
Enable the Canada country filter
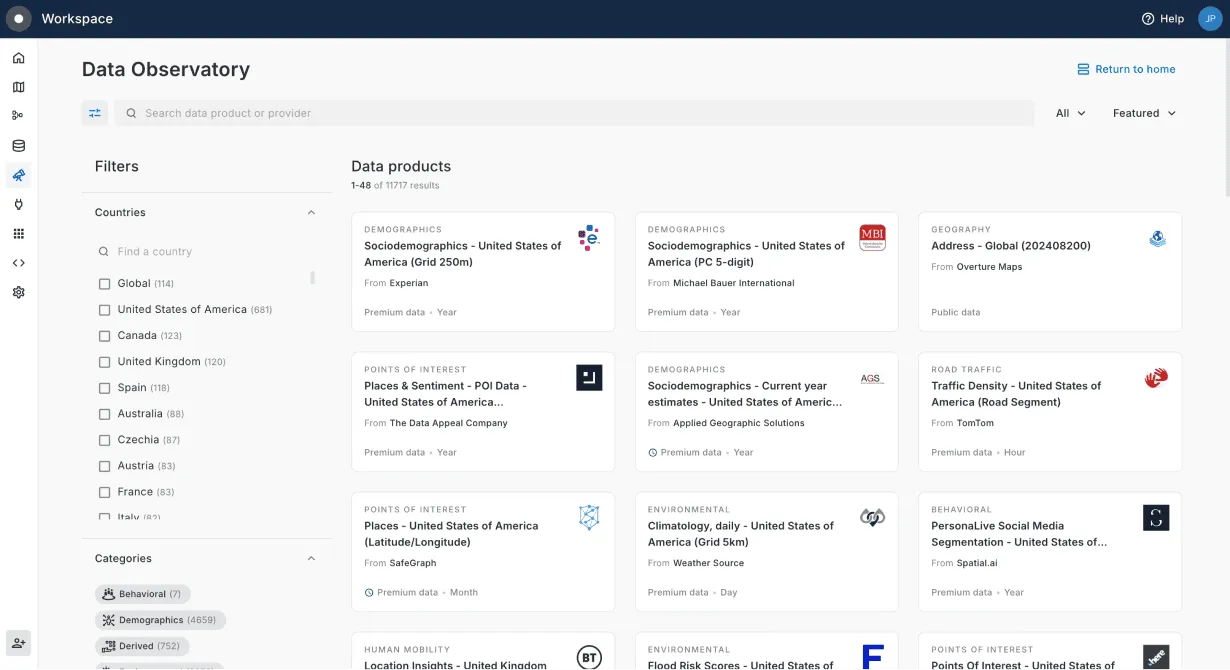tap(104, 335)
